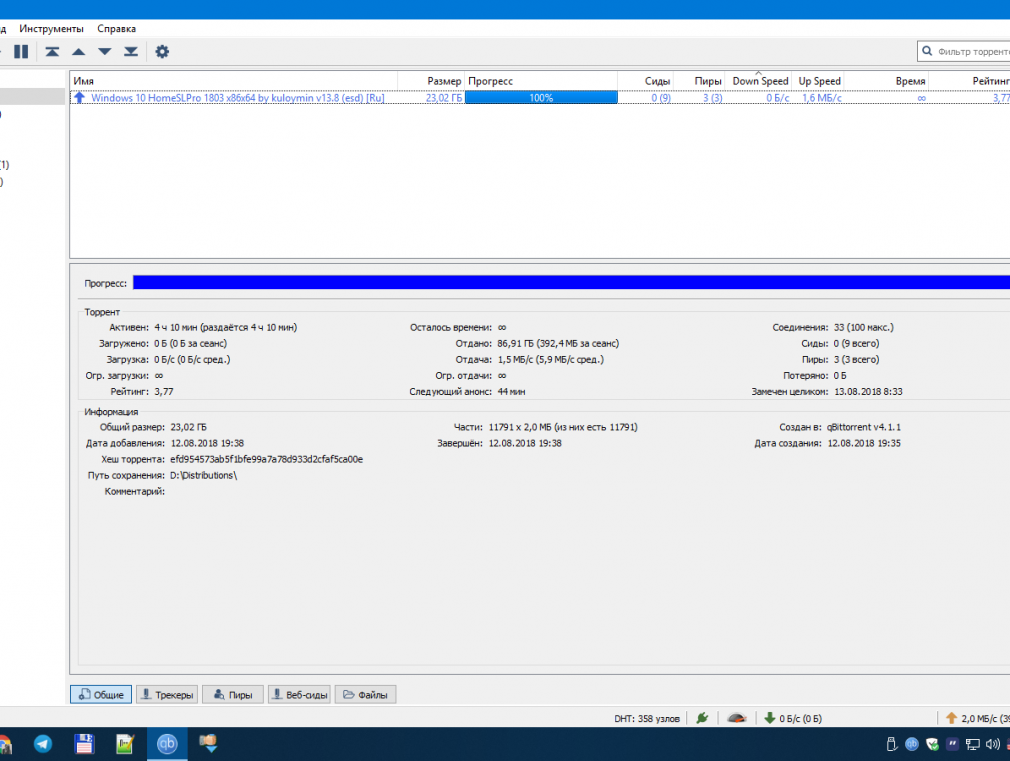
Task: Click the save path D:\Distributions\
Action: [x=204, y=475]
